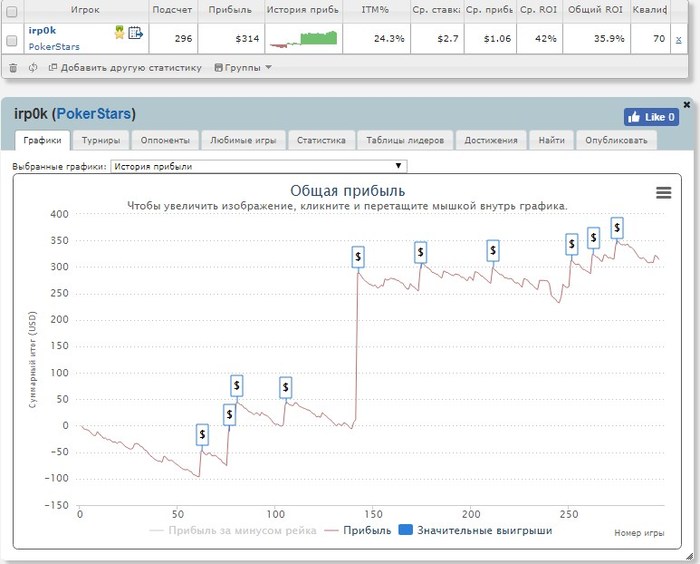Sort by the Игрок column header
The image size is (700, 564).
tap(85, 10)
